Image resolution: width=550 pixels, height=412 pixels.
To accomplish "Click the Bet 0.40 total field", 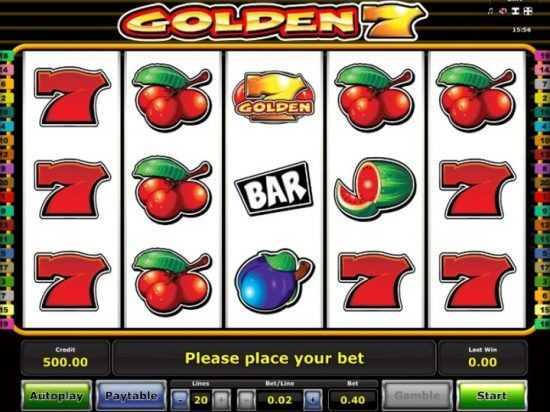I will [x=353, y=399].
